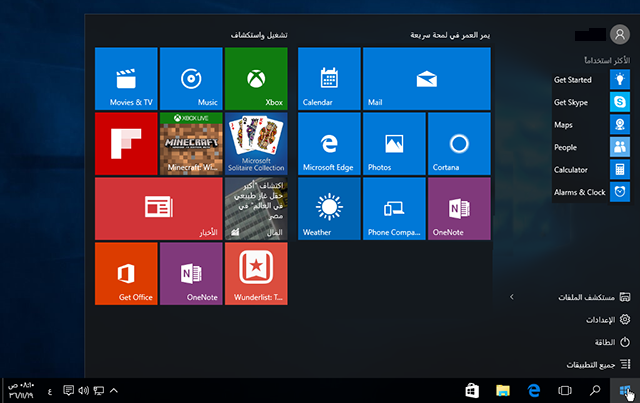This screenshot has width=640, height=403.
Task: Click 'يمر العمر في لمحة سريعة' group header
Action: [450, 35]
